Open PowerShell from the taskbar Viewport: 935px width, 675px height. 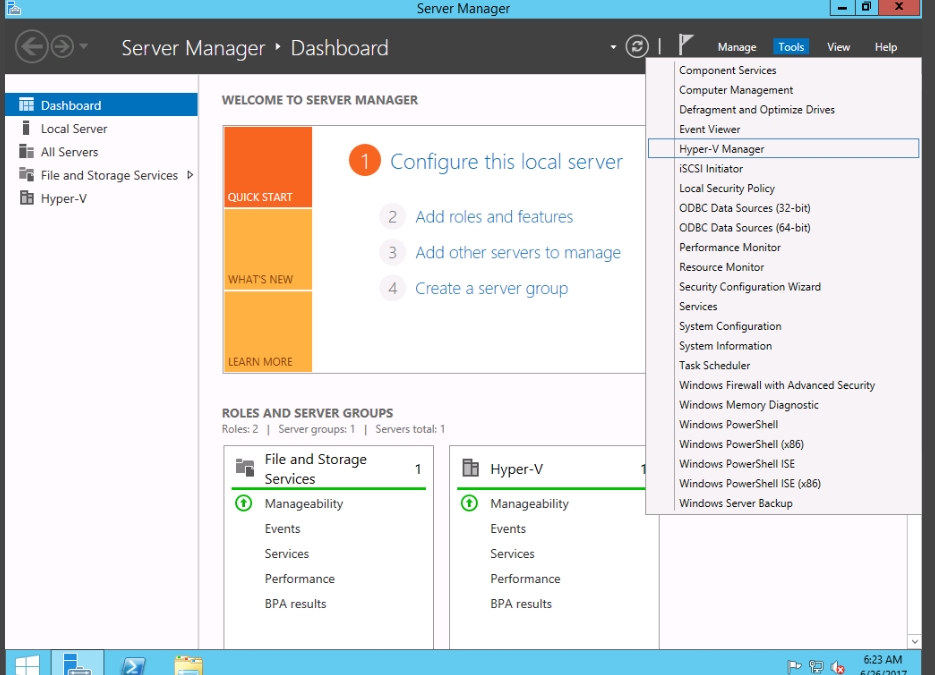point(135,665)
